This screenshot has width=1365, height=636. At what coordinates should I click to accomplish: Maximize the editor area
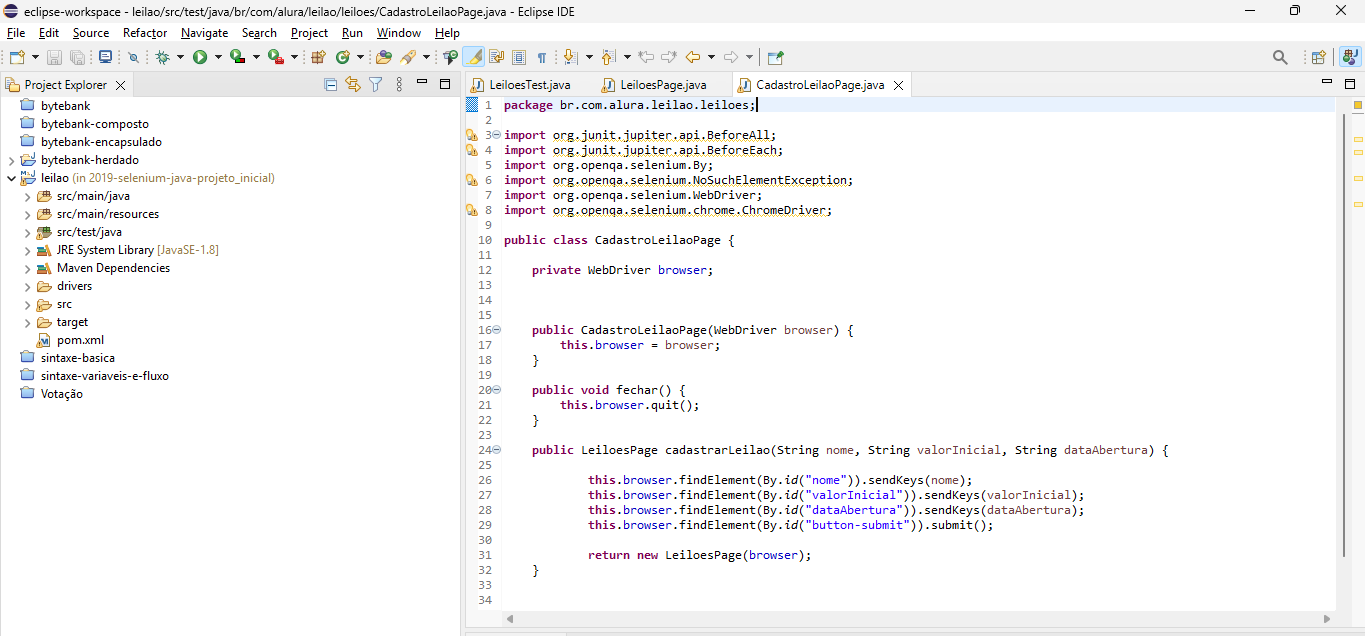pos(1352,82)
